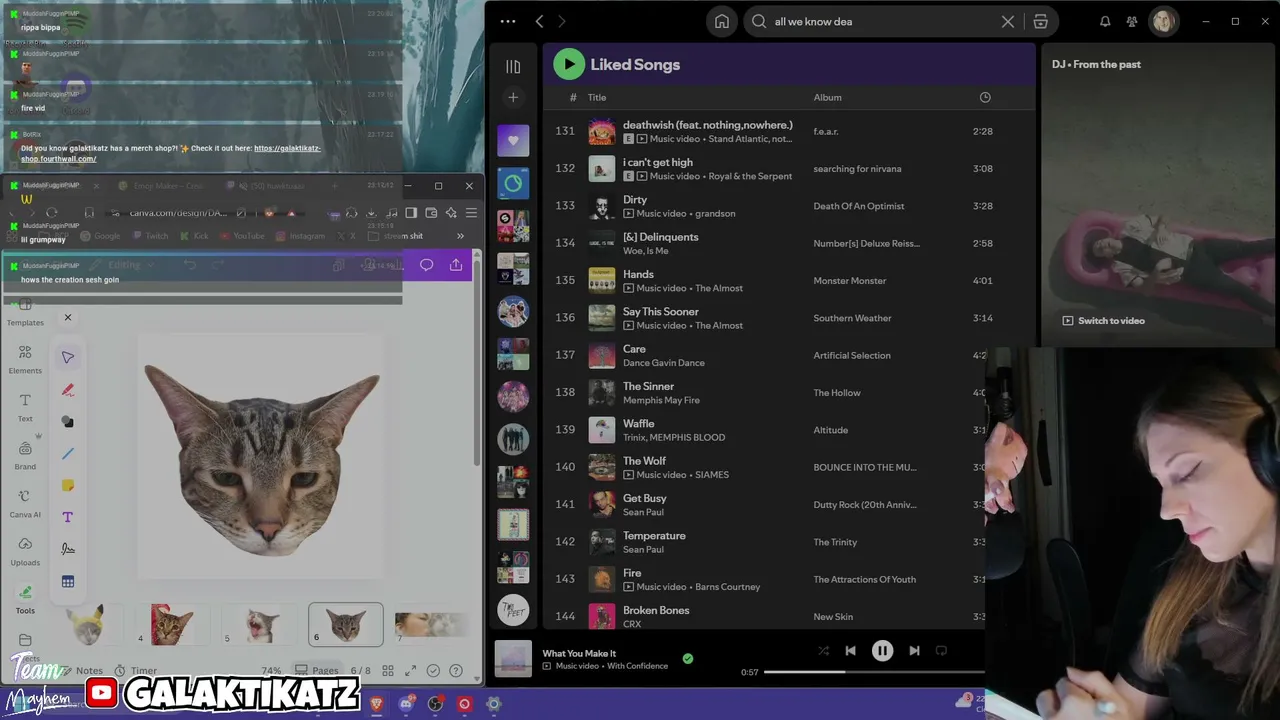
Task: Select song 'i can't get high'
Action: point(658,162)
